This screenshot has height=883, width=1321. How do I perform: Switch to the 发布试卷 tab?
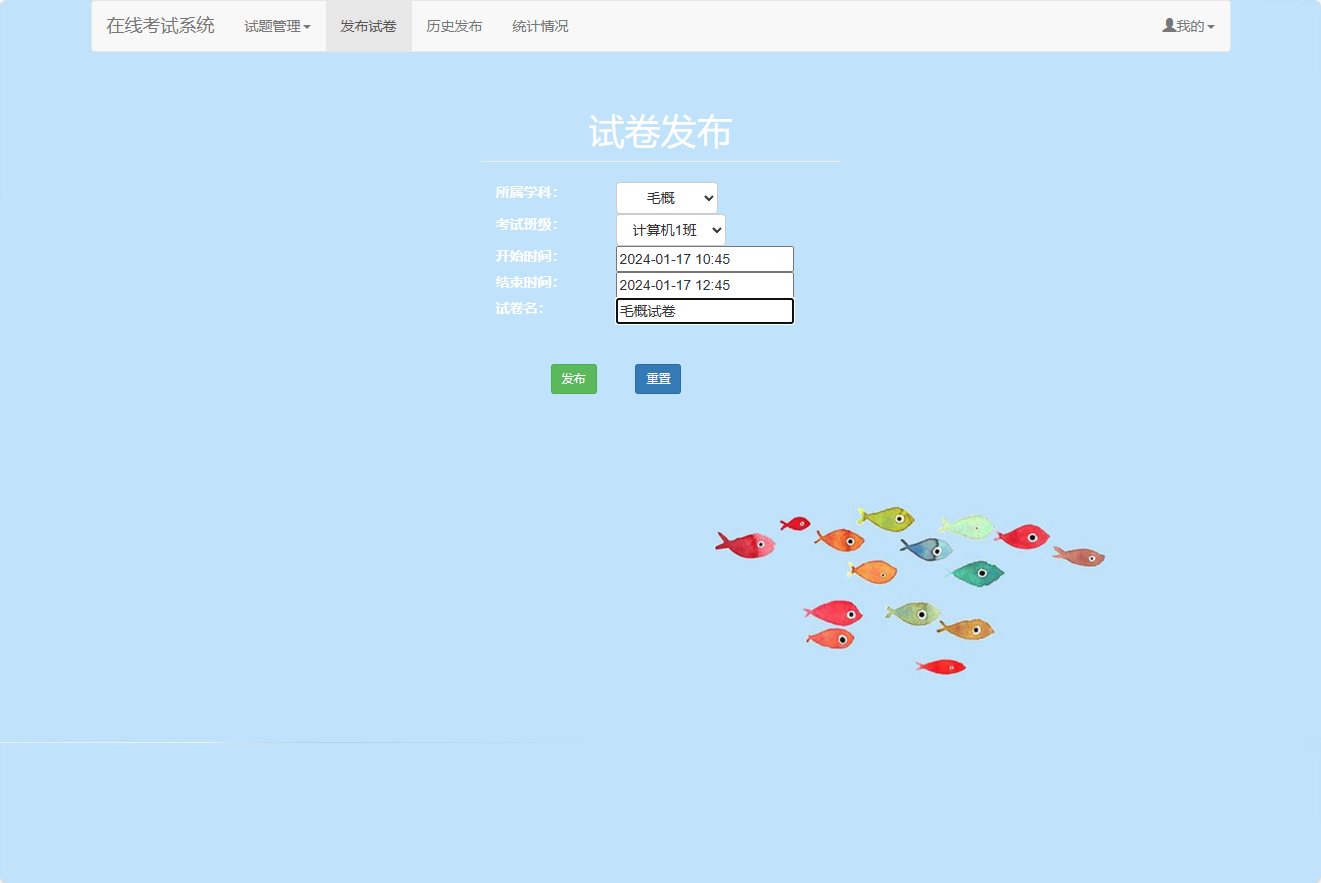pos(368,25)
